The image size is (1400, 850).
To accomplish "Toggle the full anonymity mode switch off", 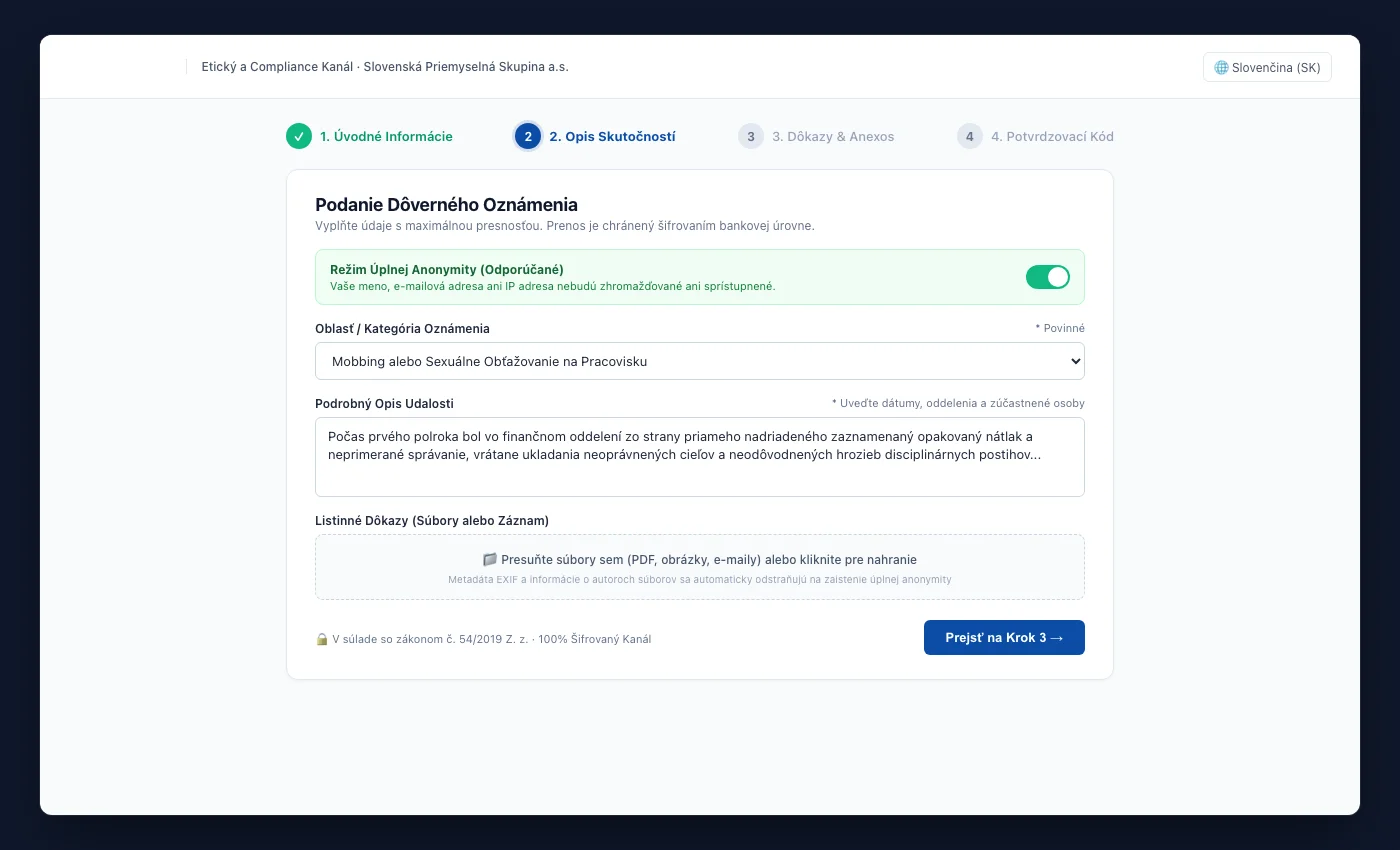I will click(x=1048, y=277).
